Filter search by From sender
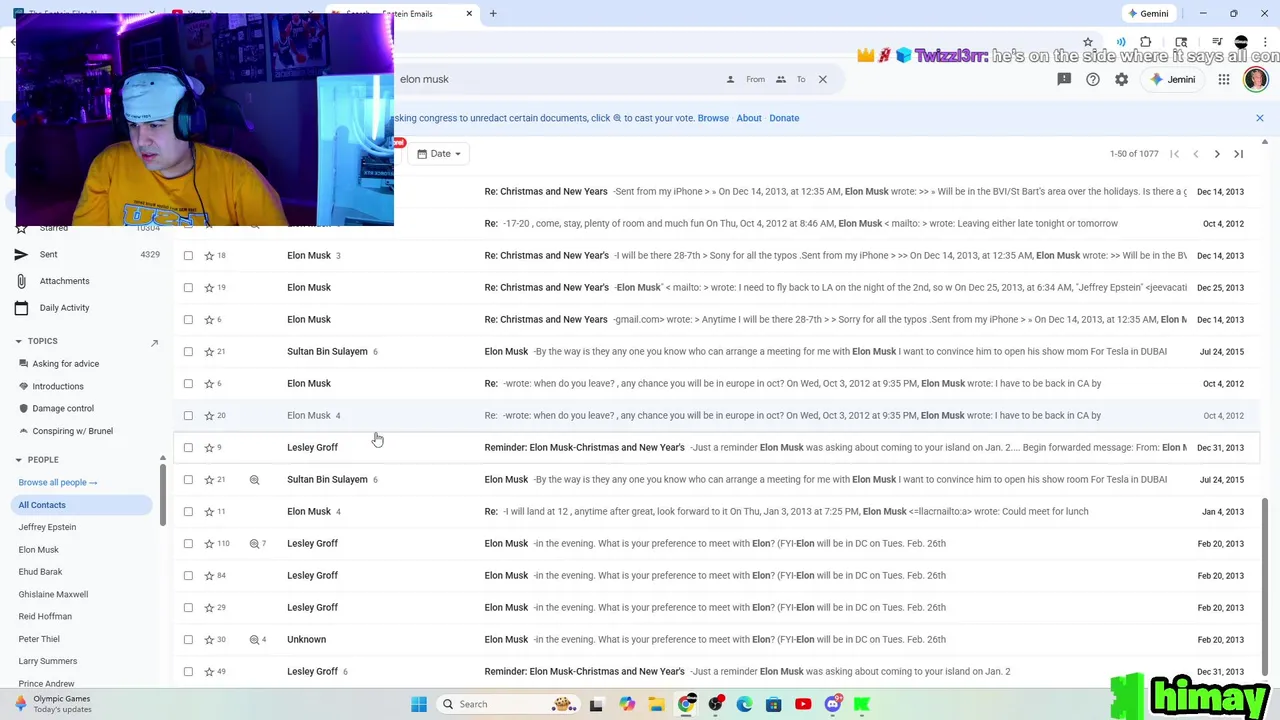This screenshot has width=1280, height=720. 746,79
